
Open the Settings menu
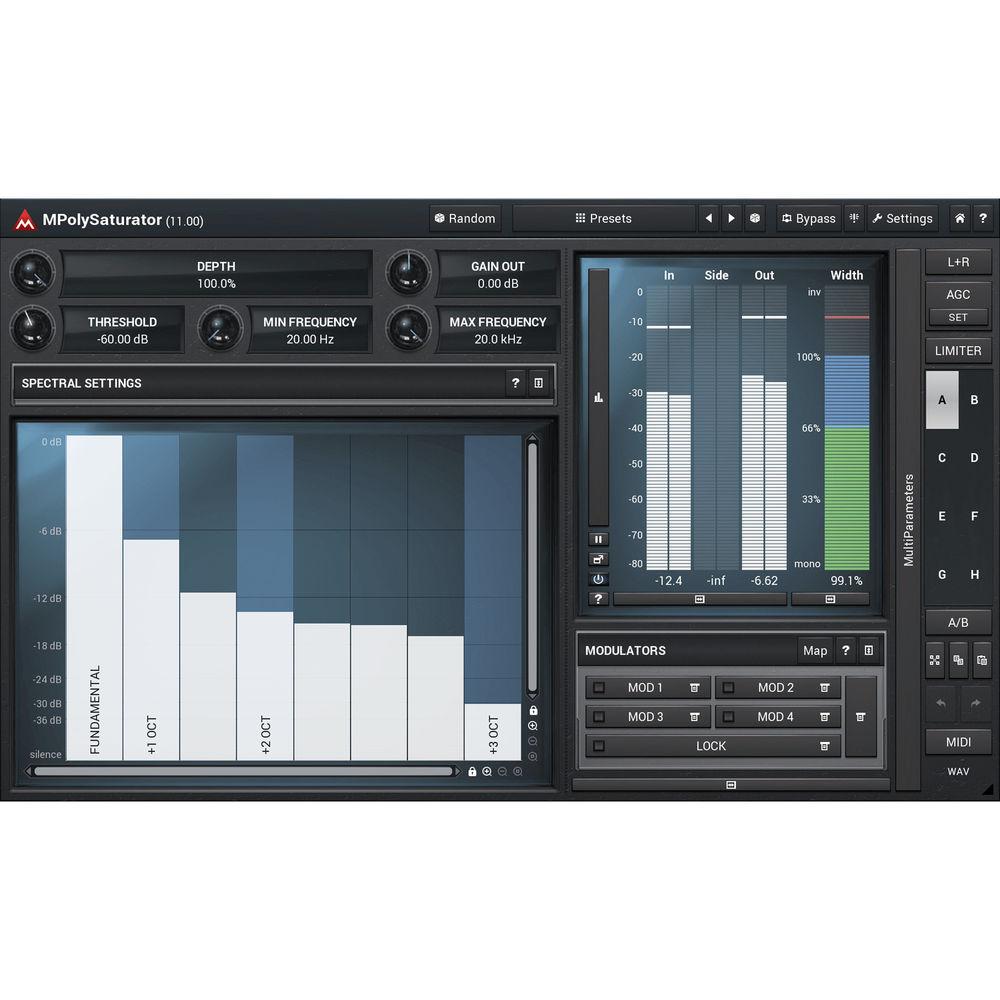tap(902, 218)
